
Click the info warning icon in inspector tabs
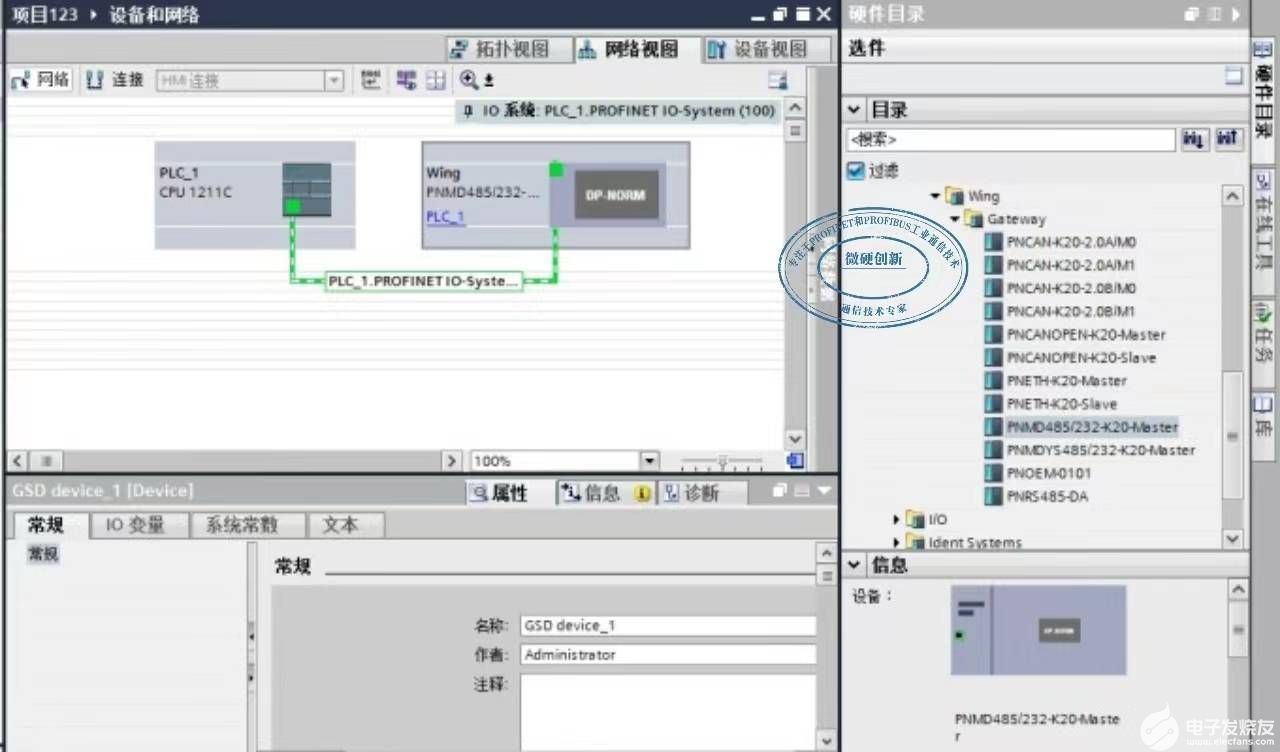tap(643, 493)
